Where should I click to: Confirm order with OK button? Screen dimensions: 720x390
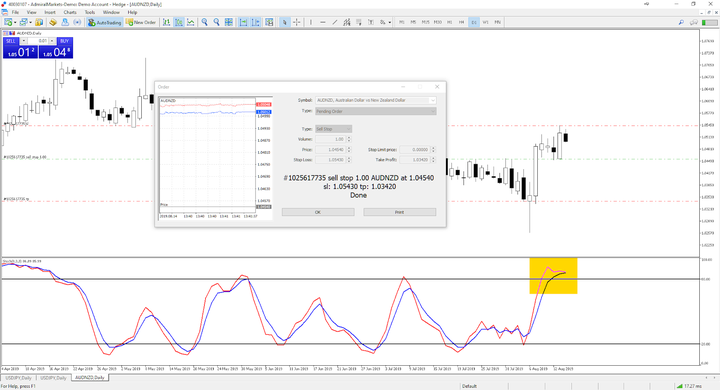pos(318,212)
